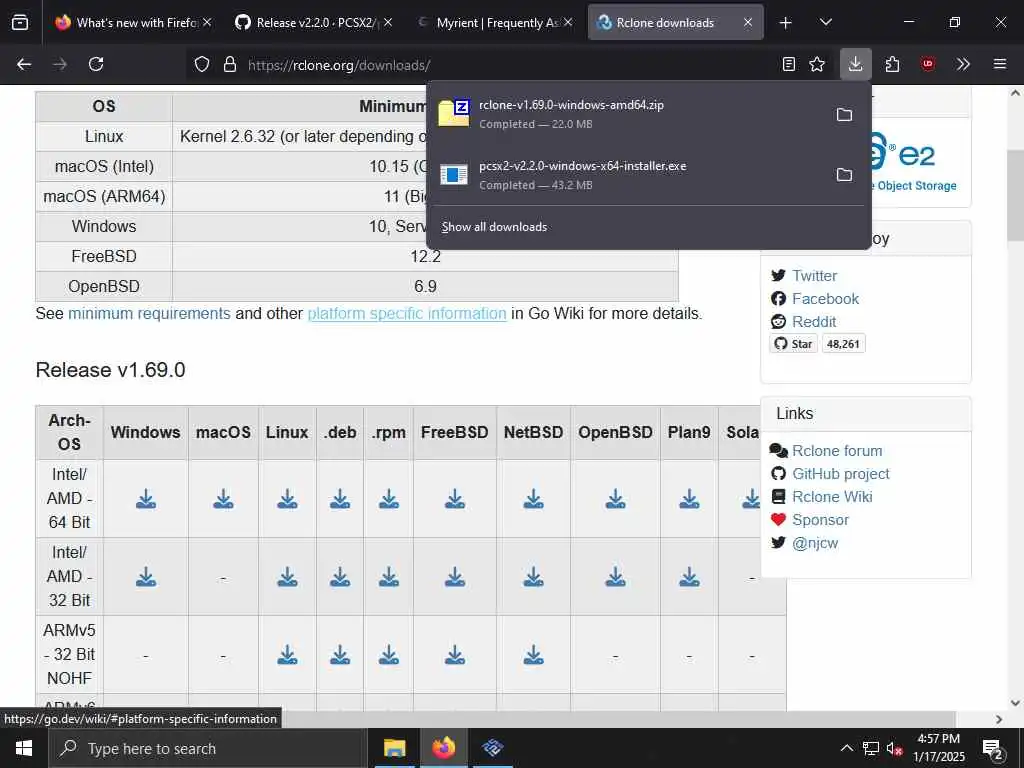The height and width of the screenshot is (768, 1024).
Task: Download NetBSD Intel/AMD 64 Bit build
Action: click(x=534, y=499)
